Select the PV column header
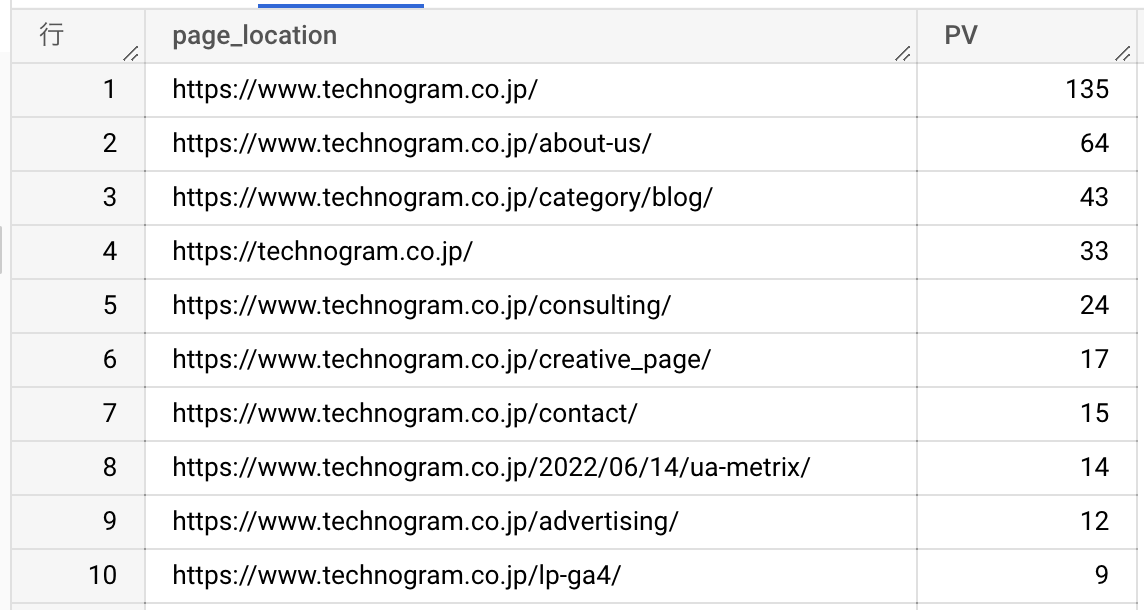 (1027, 36)
